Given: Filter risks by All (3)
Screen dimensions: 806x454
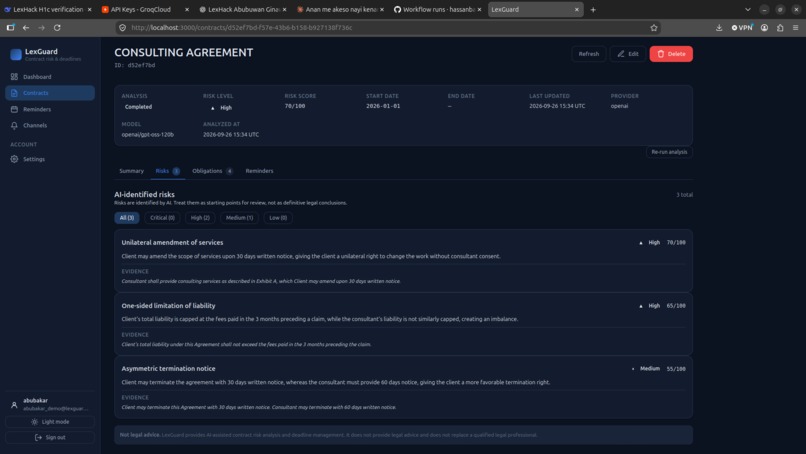Looking at the screenshot, I should click(126, 218).
